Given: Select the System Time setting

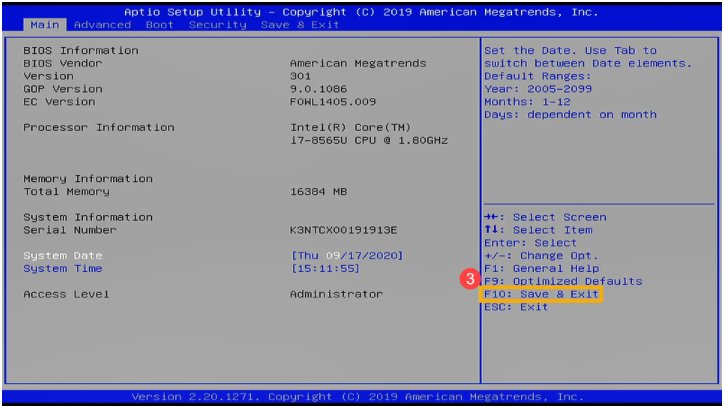Looking at the screenshot, I should tap(62, 269).
